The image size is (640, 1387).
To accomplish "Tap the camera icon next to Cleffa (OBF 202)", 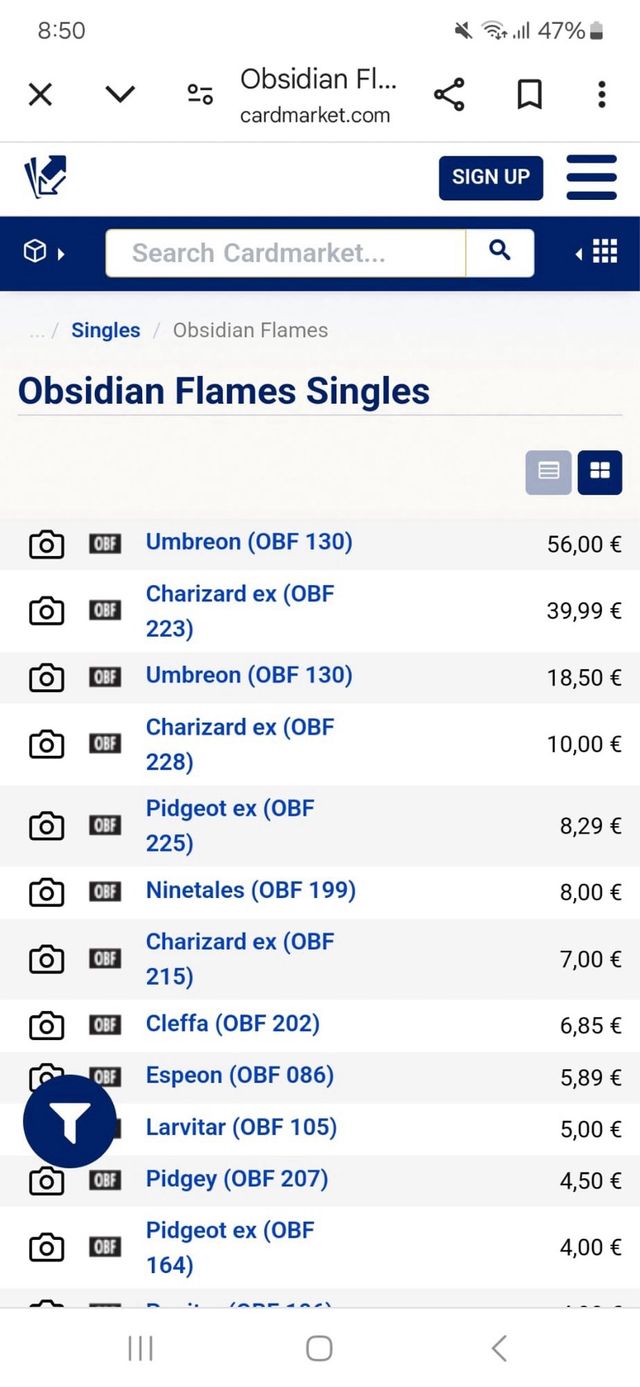I will pyautogui.click(x=45, y=1024).
